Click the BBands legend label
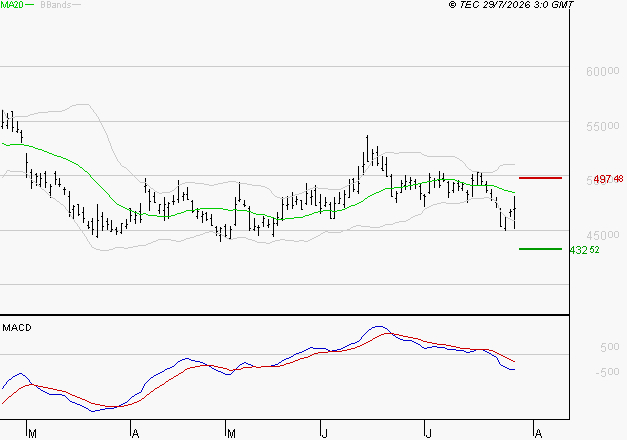This screenshot has height=440, width=627. point(56,5)
